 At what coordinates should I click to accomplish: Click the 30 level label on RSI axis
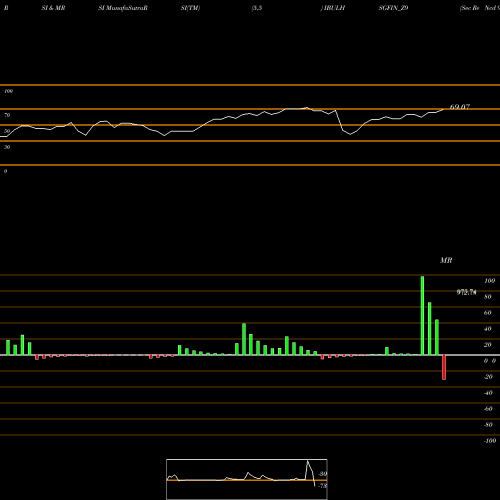coord(7,147)
